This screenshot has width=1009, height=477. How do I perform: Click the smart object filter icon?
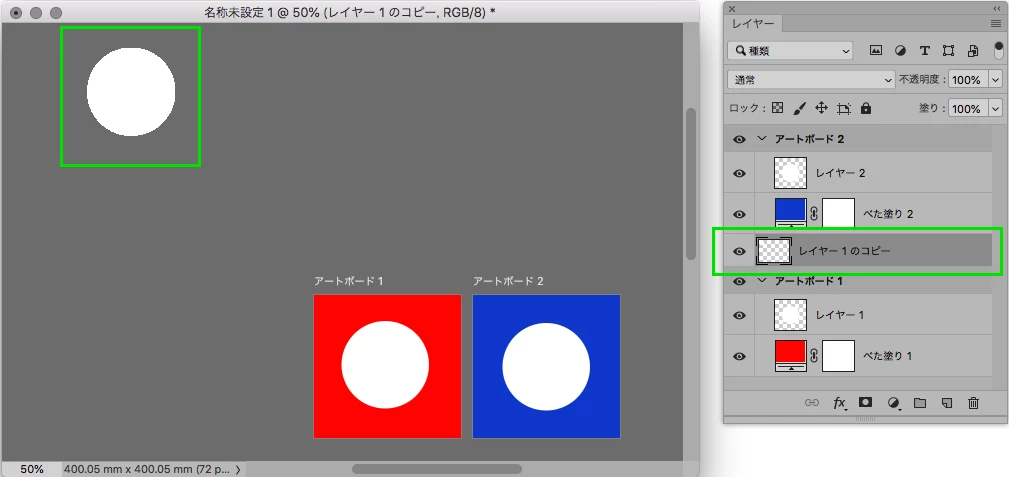(x=973, y=50)
